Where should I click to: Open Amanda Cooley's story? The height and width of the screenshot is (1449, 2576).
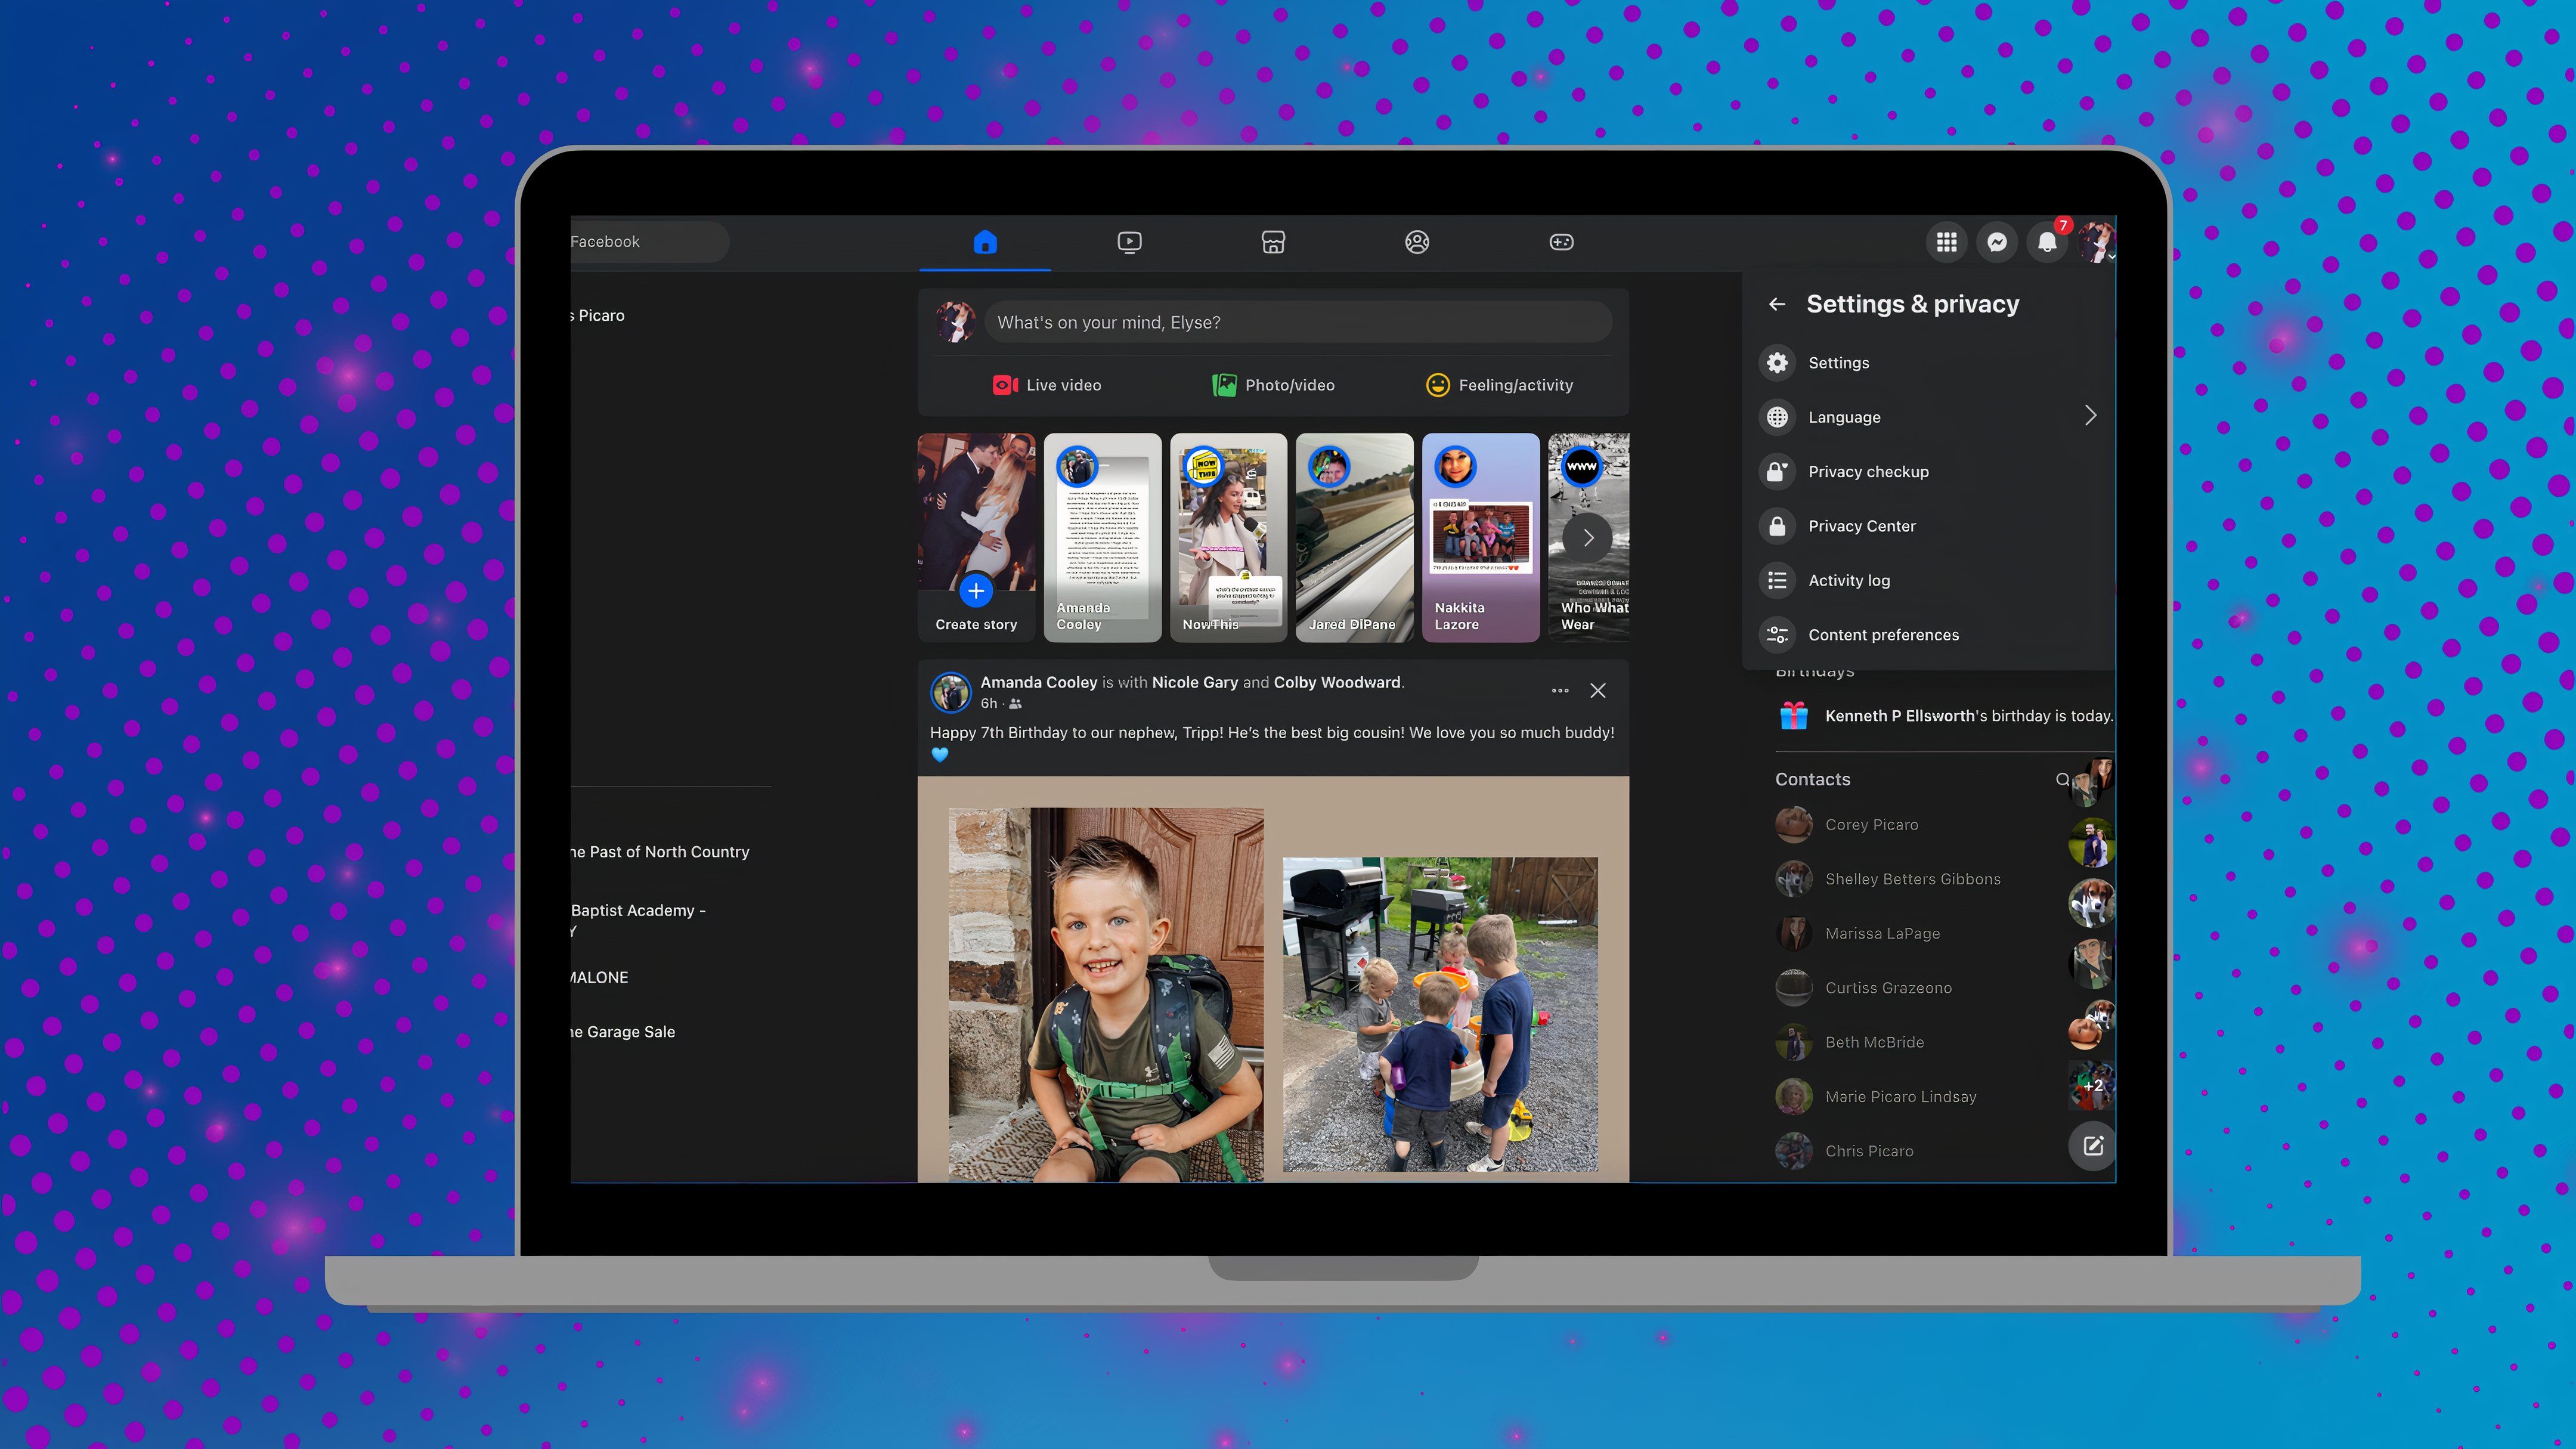click(1102, 537)
